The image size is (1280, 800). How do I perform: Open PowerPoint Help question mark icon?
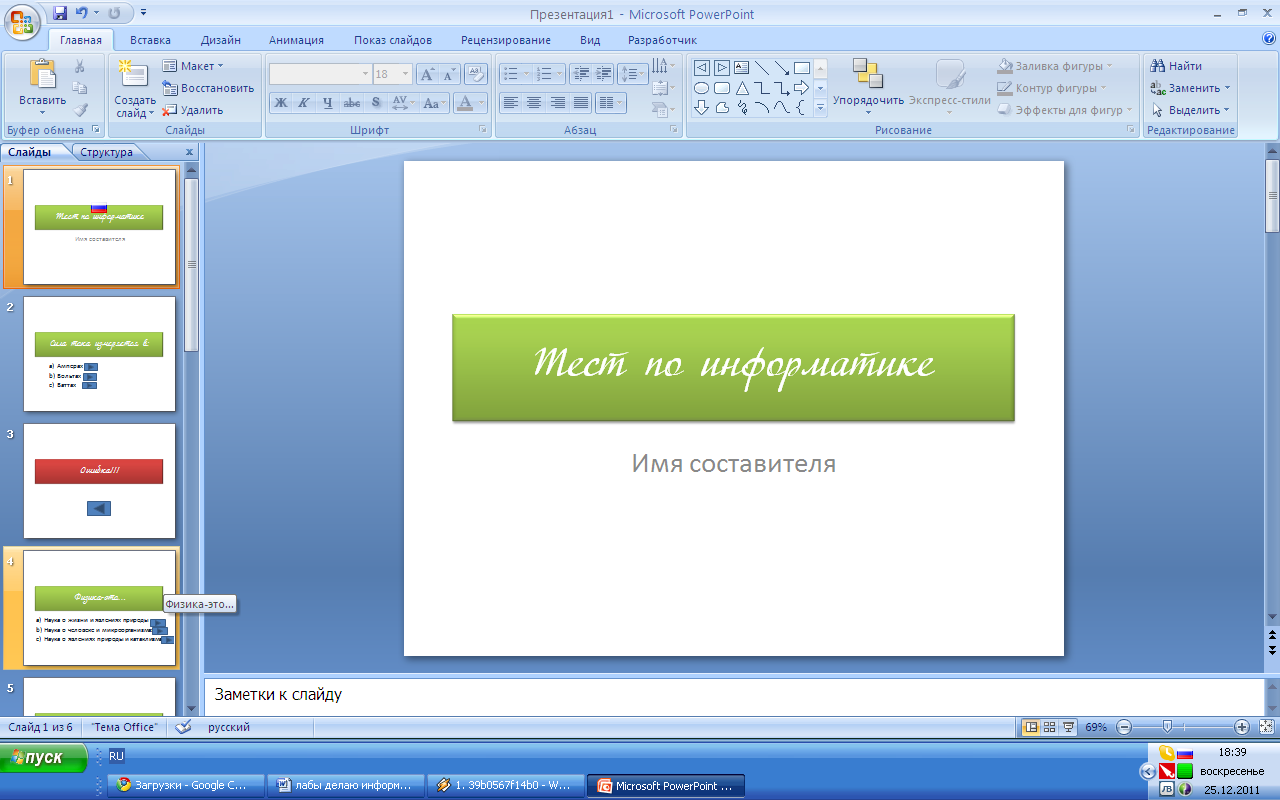pos(1269,40)
